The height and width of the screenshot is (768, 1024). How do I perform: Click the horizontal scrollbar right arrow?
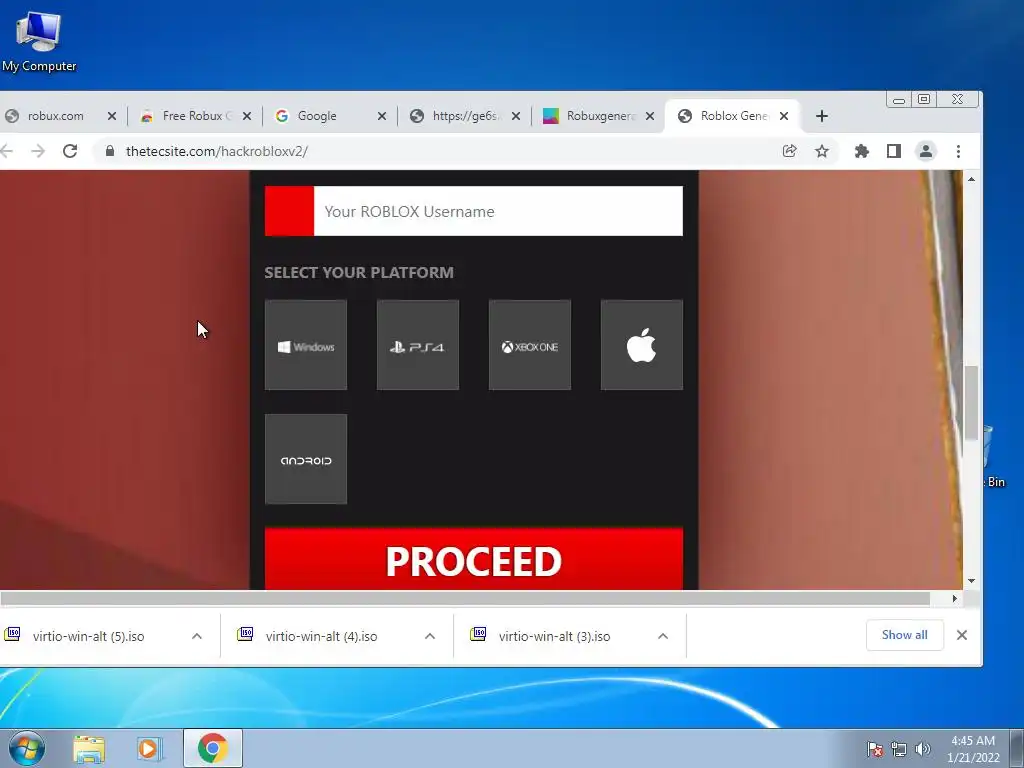[x=955, y=598]
